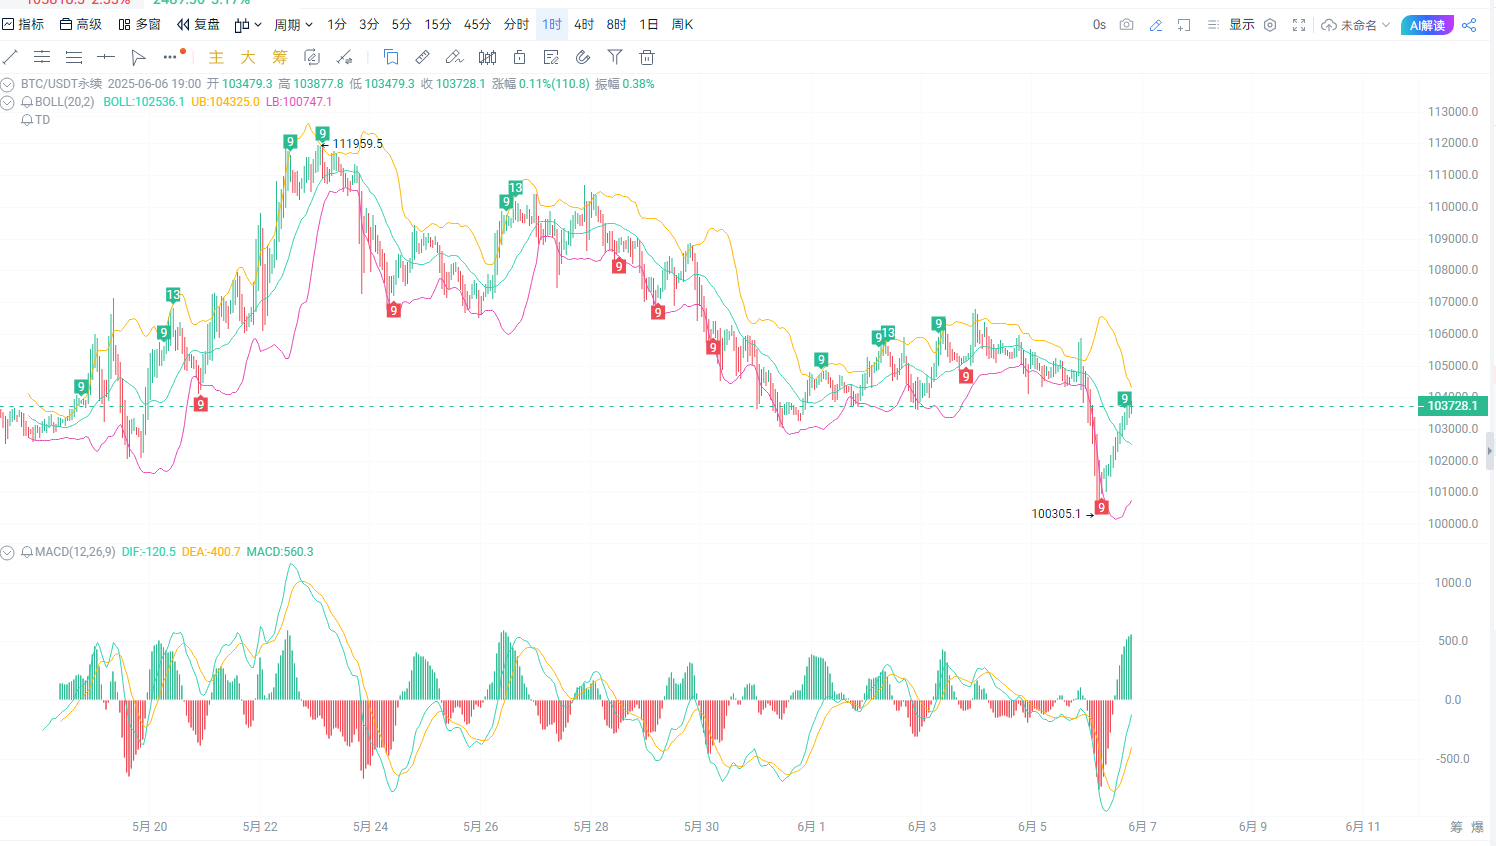Viewport: 1496px width, 846px height.
Task: Click the MACD alert bell icon
Action: coord(27,552)
